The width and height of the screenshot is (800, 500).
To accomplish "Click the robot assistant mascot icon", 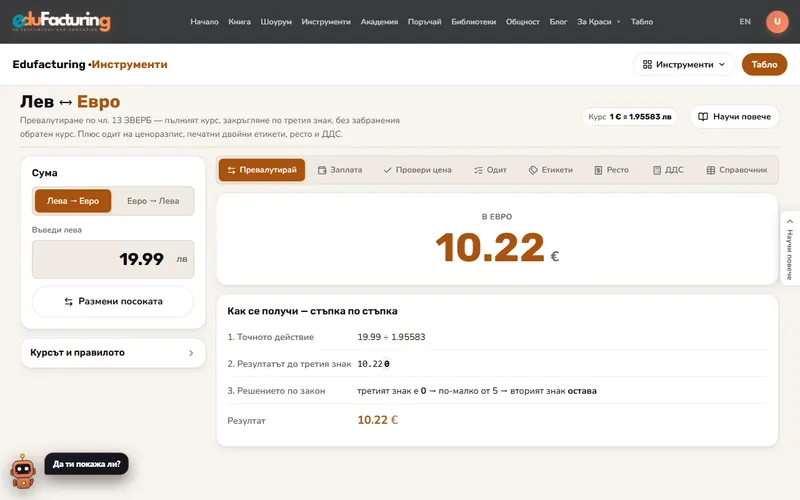I will 23,472.
